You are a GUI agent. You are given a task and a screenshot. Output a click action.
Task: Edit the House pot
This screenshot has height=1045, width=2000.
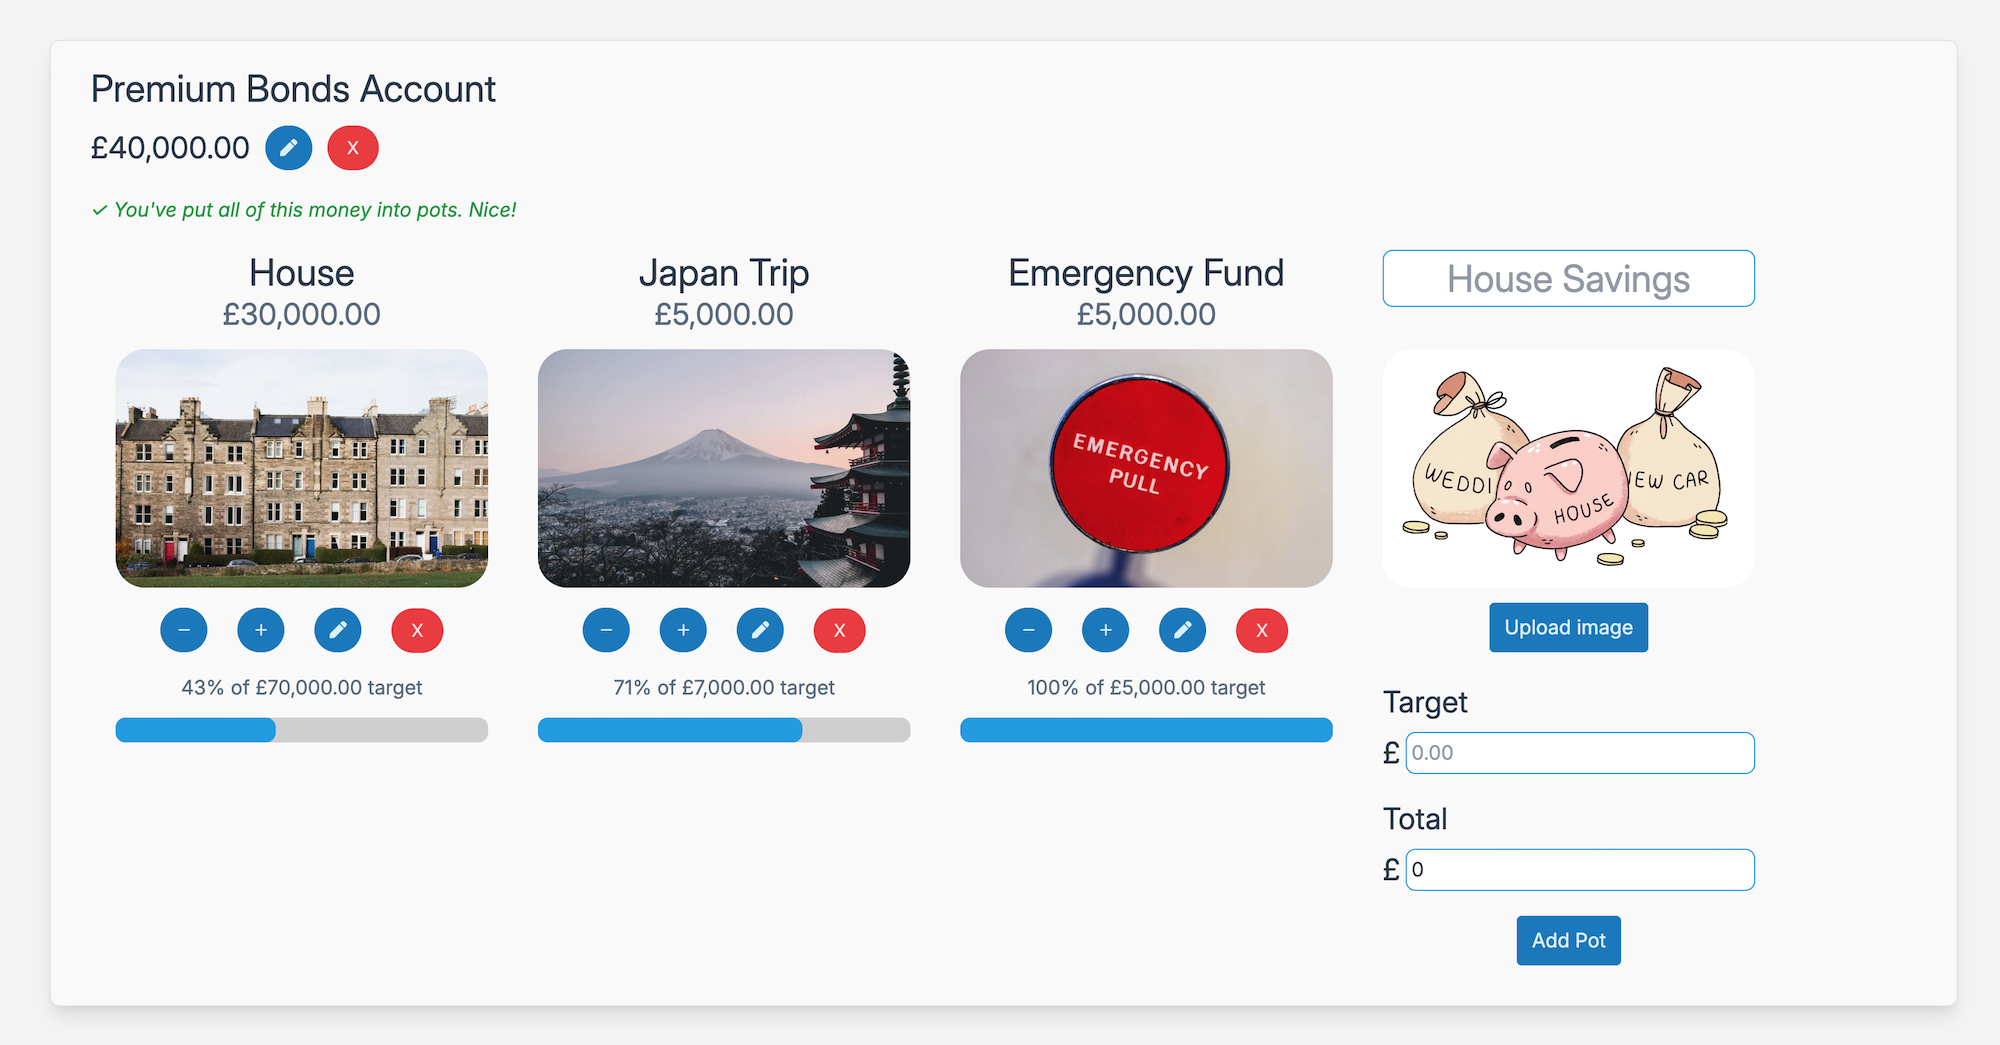pos(338,630)
